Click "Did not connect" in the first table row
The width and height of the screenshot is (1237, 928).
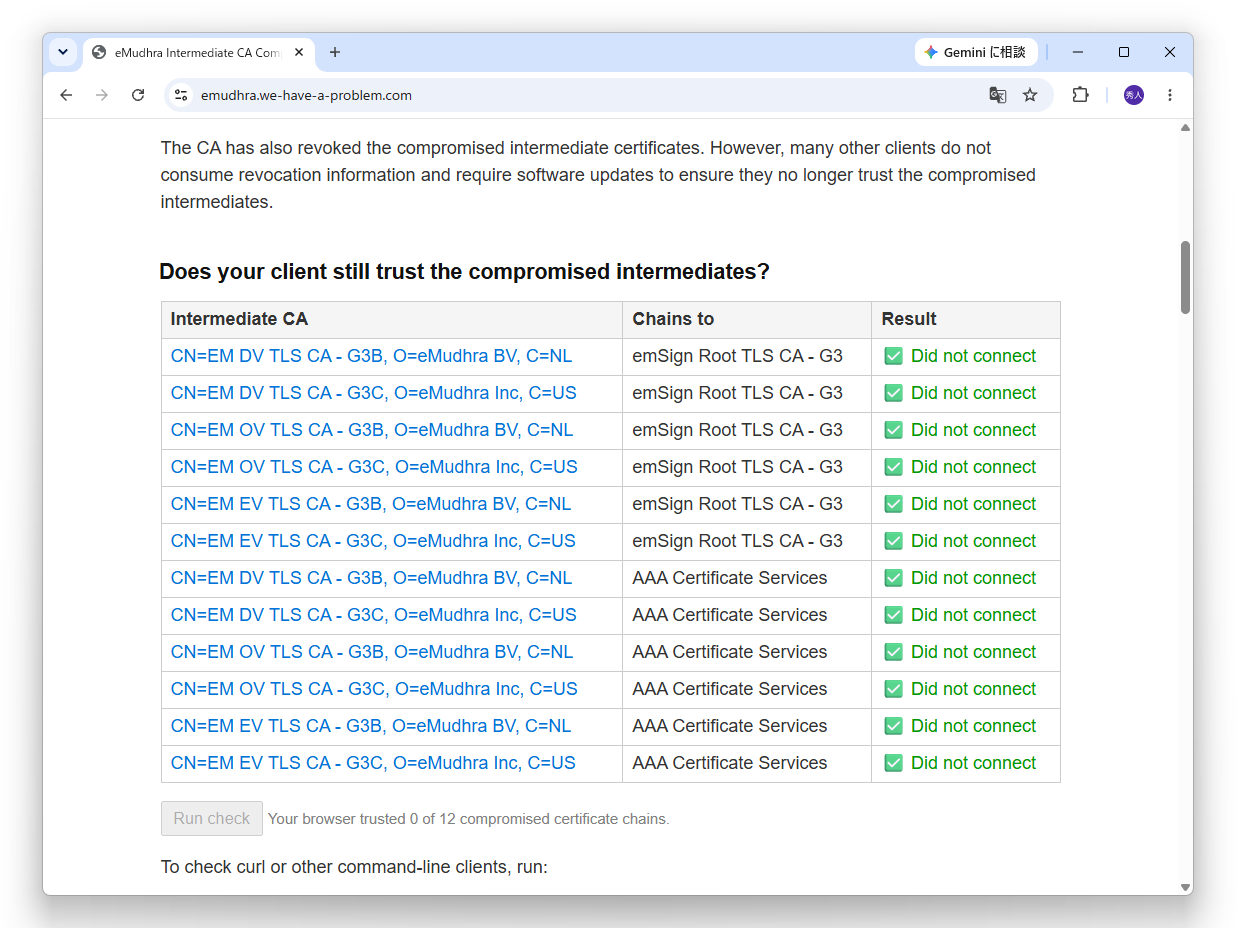coord(973,356)
